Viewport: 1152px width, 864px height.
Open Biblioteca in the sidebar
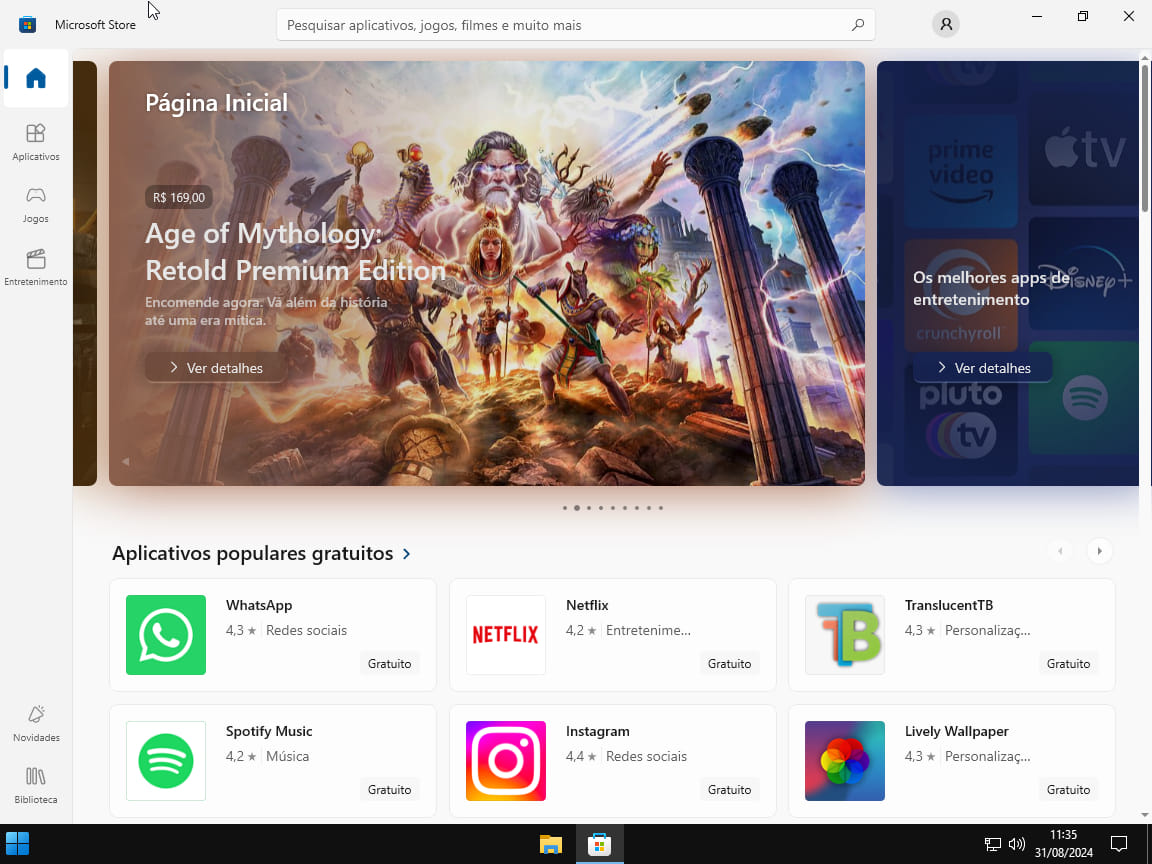[x=35, y=785]
